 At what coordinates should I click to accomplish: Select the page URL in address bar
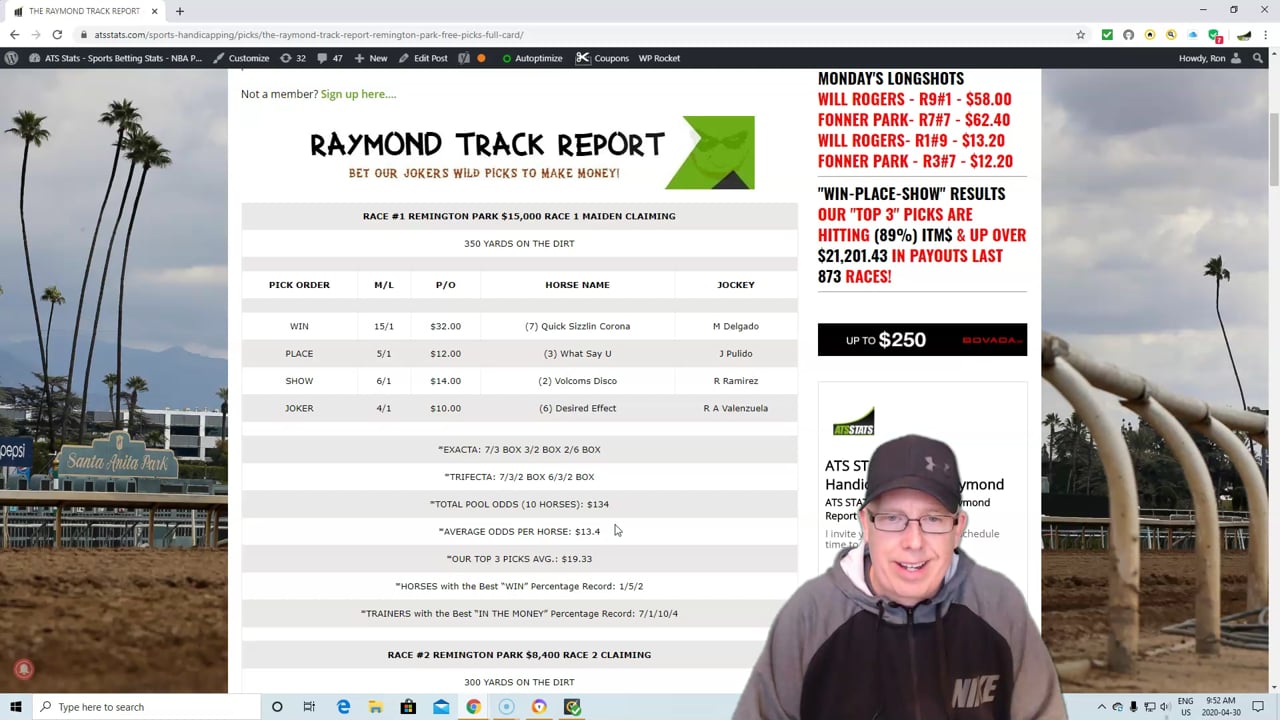coord(309,34)
